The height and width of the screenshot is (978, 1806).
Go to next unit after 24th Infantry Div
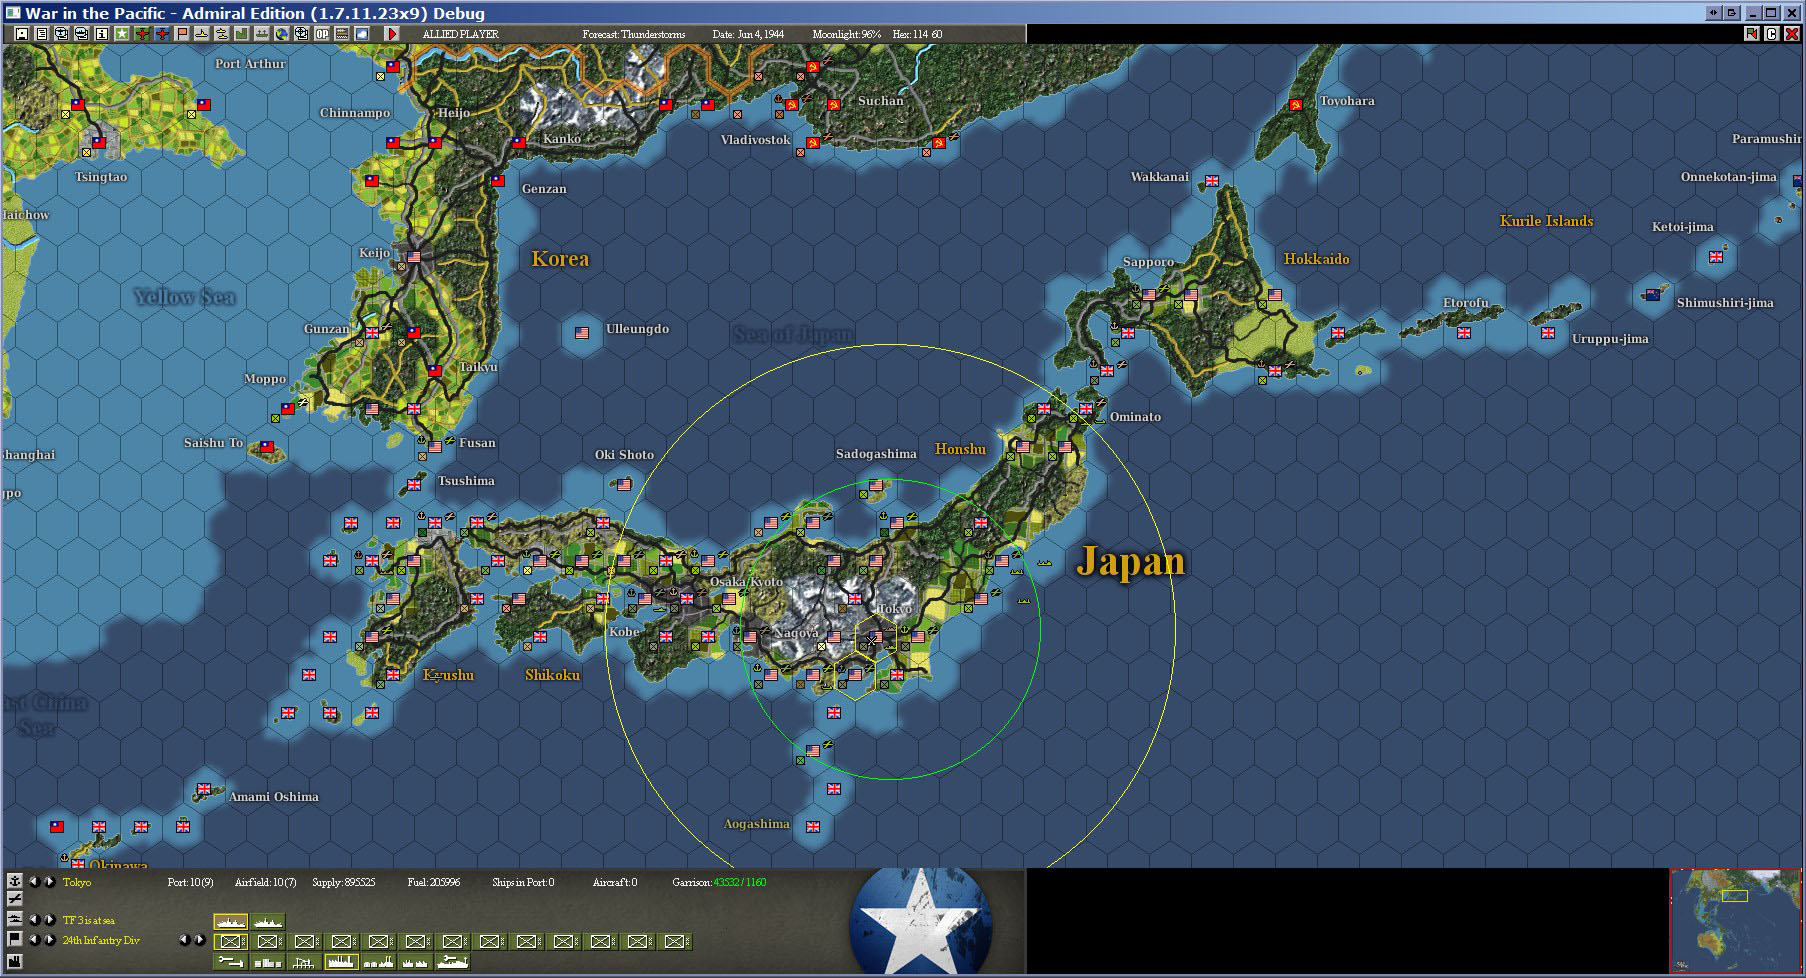coord(49,940)
